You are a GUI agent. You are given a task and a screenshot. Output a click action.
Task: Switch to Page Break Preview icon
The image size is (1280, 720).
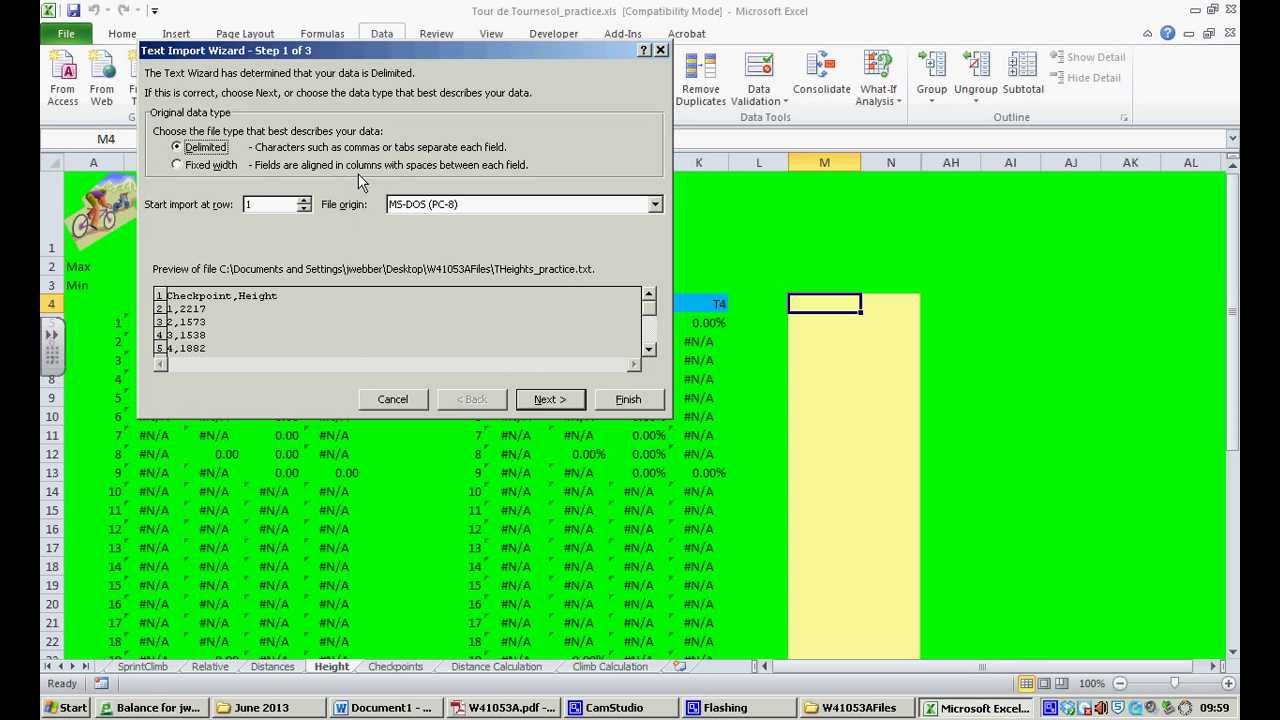pyautogui.click(x=1063, y=684)
